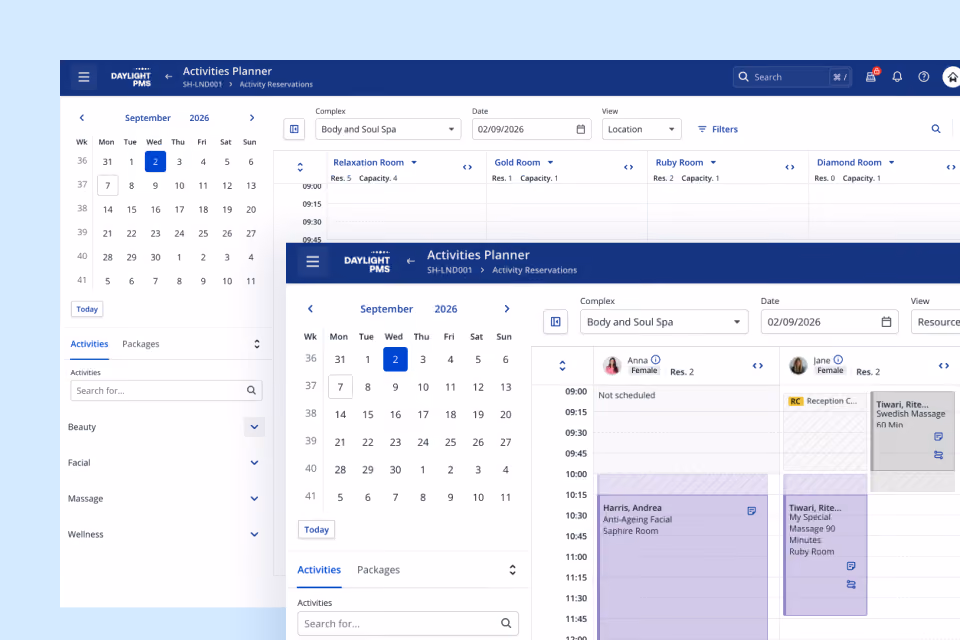Select September 16 in front window calendar
This screenshot has height=640, width=960.
pos(396,415)
